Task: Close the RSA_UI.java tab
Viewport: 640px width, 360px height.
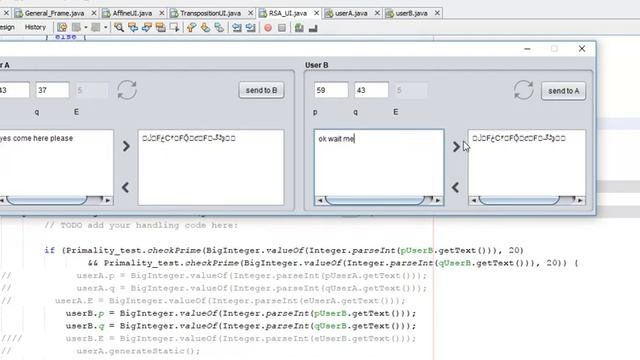Action: 316,13
